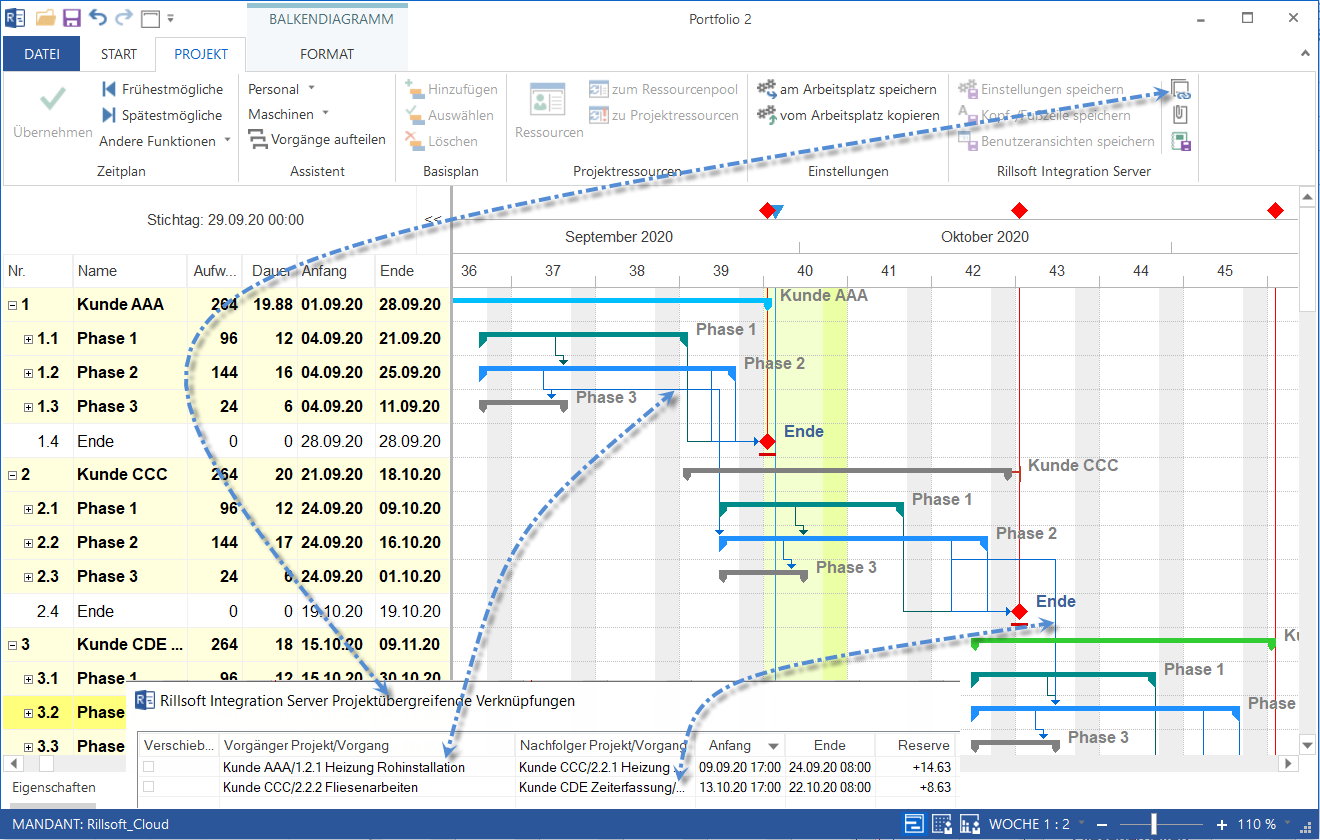1320x840 pixels.
Task: Click the << collapse timeline button
Action: pyautogui.click(x=433, y=219)
